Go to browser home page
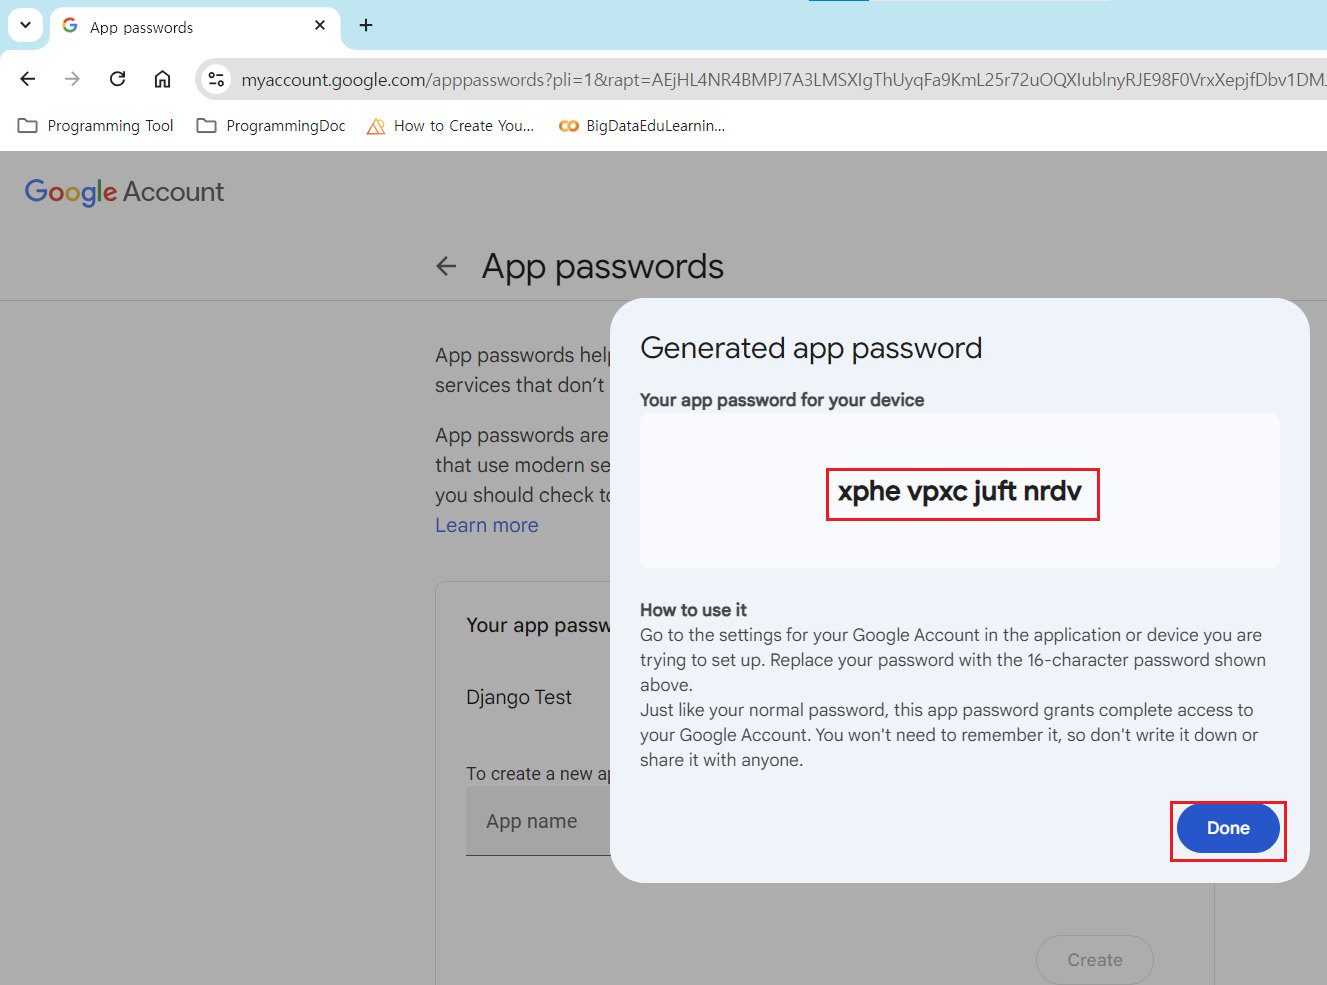Viewport: 1327px width, 985px height. [162, 79]
